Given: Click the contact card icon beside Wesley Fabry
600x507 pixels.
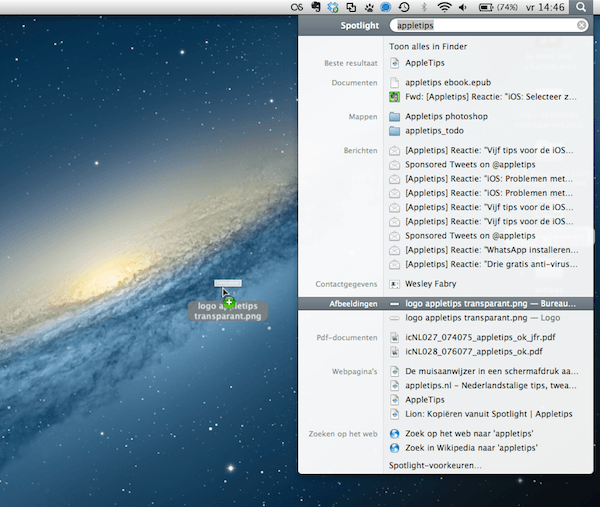Looking at the screenshot, I should point(395,284).
